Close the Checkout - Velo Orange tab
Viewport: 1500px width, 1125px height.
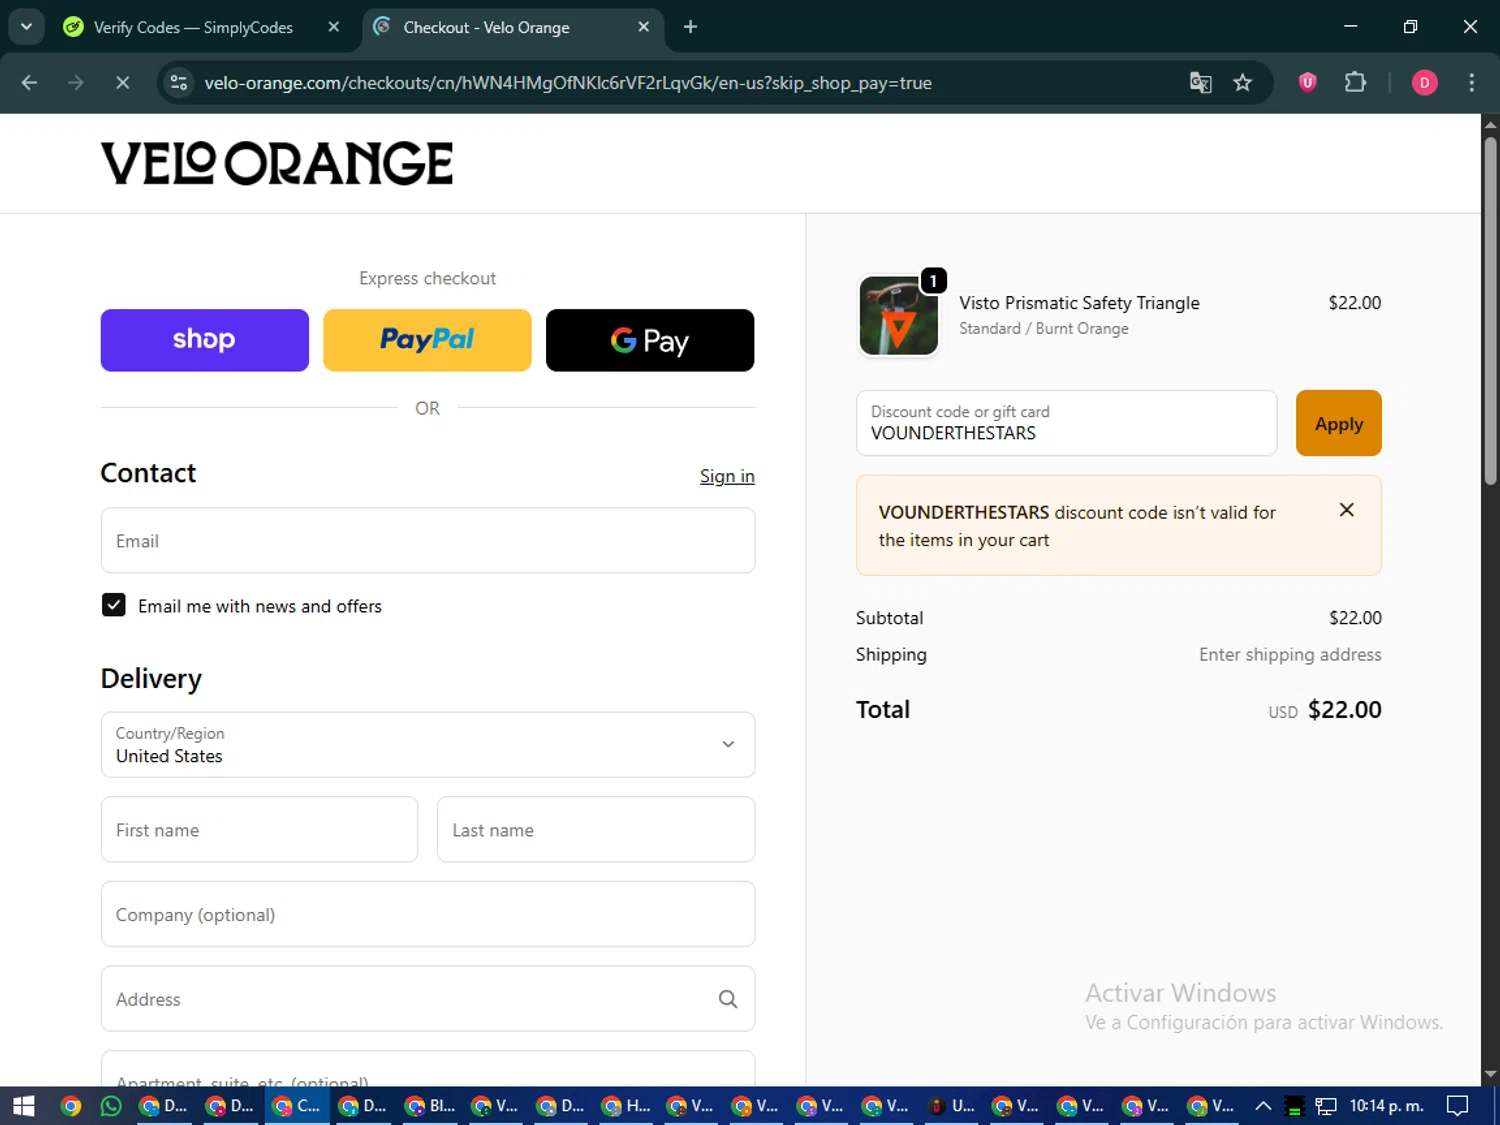(x=644, y=27)
